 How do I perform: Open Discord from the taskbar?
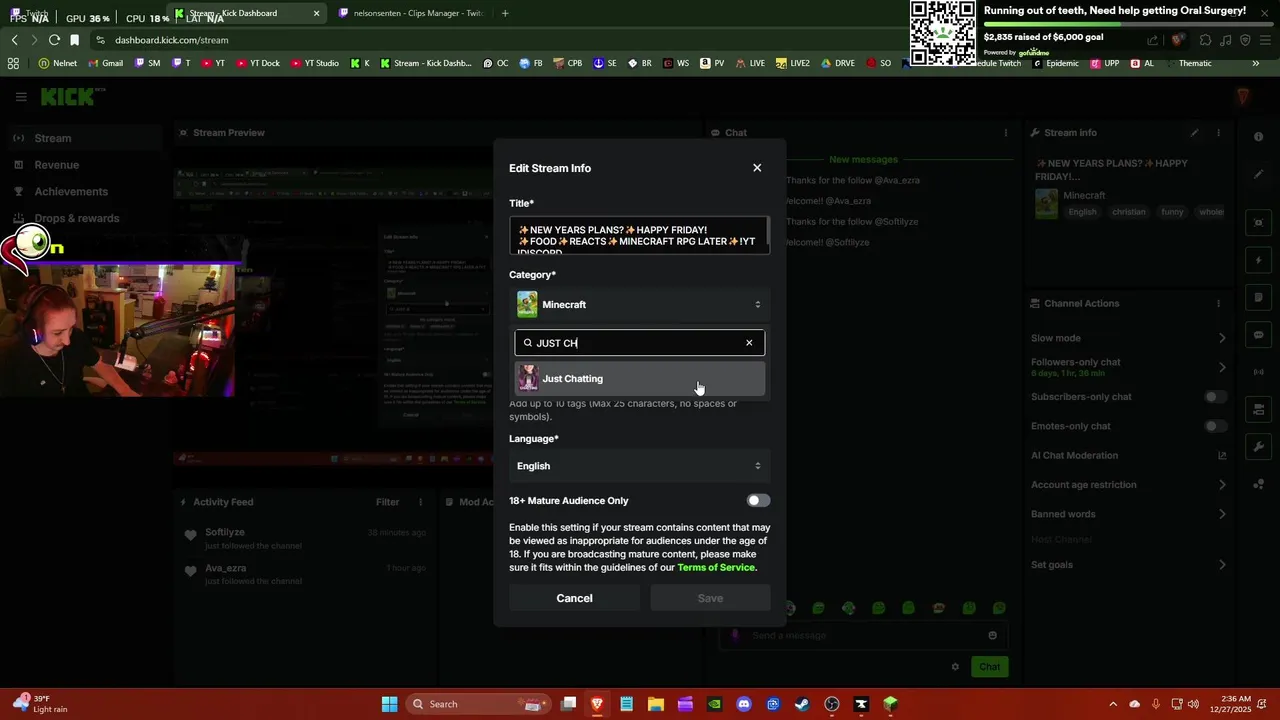743,704
